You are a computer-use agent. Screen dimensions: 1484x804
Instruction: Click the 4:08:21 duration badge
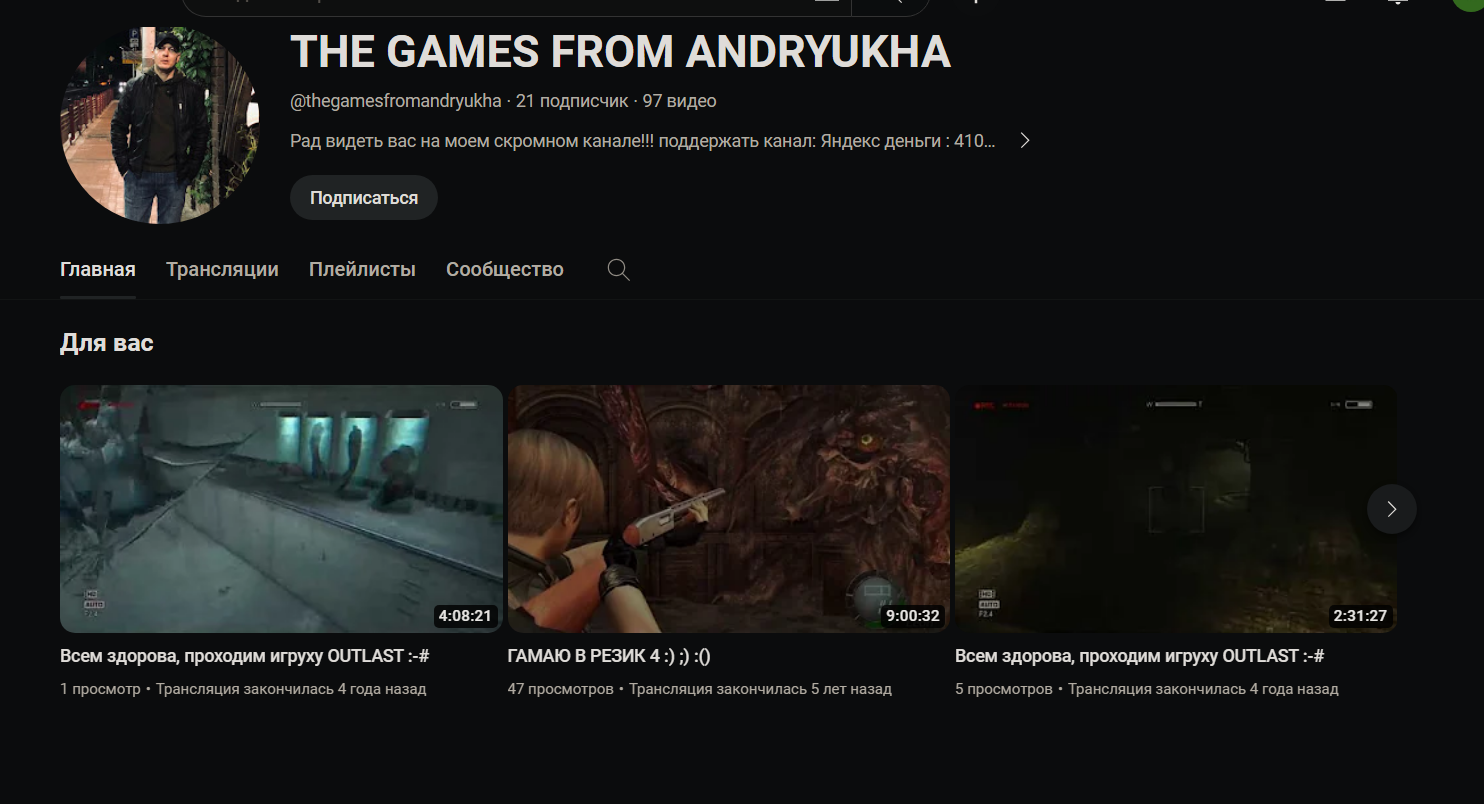(x=465, y=616)
